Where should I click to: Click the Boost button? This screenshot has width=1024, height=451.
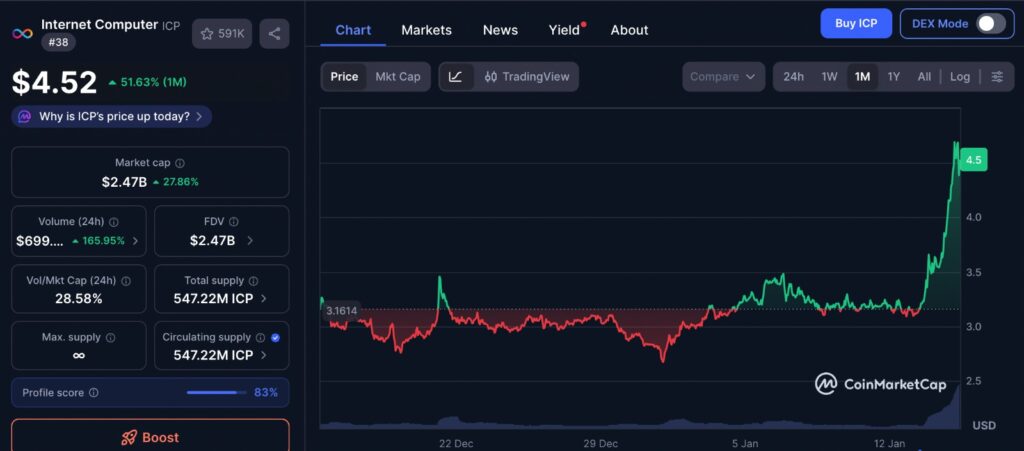150,435
